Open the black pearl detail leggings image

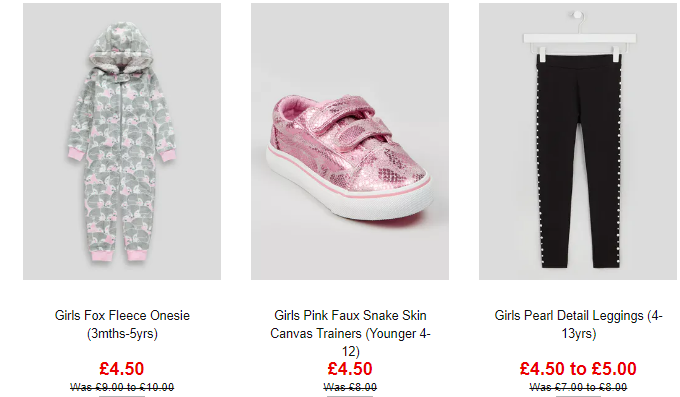click(x=578, y=141)
